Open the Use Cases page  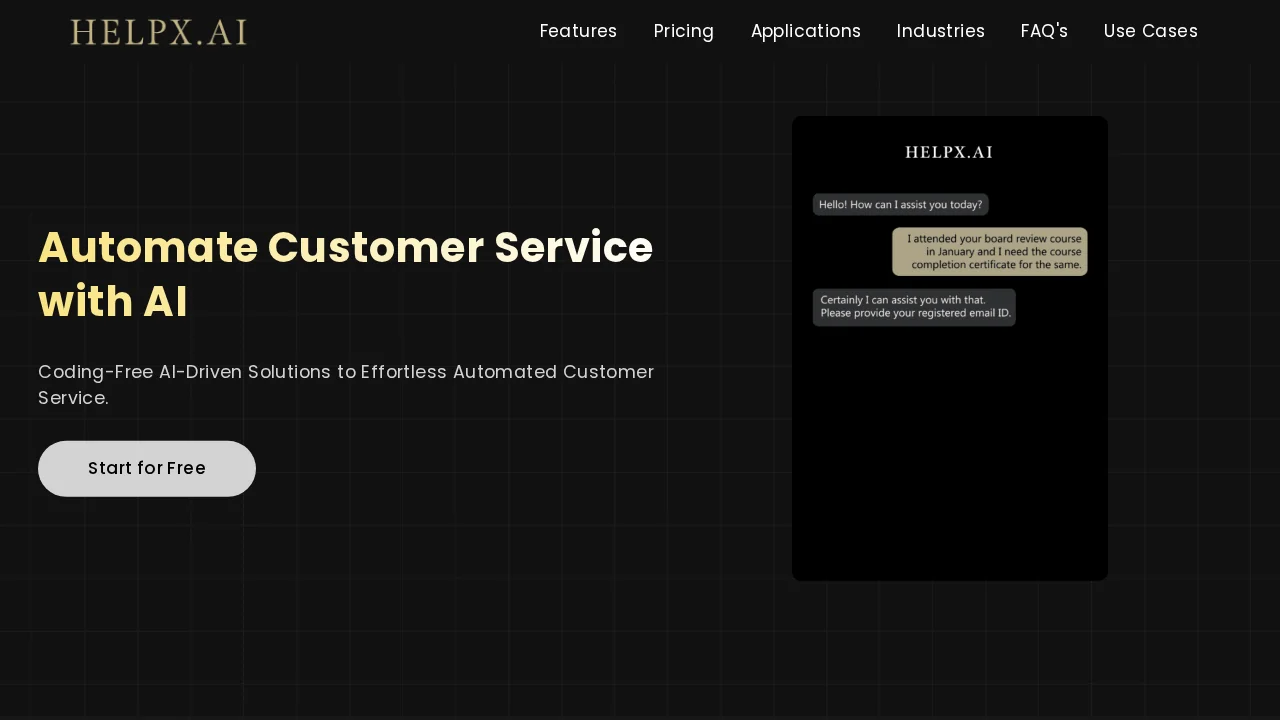pyautogui.click(x=1150, y=31)
